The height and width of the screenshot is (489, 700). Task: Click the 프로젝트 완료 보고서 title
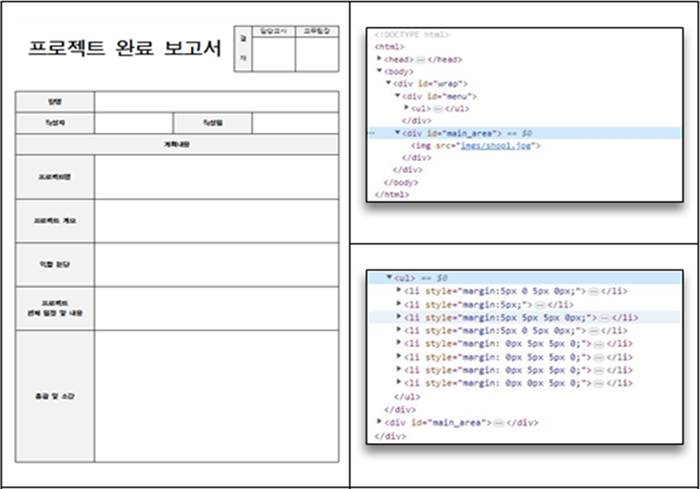click(125, 48)
